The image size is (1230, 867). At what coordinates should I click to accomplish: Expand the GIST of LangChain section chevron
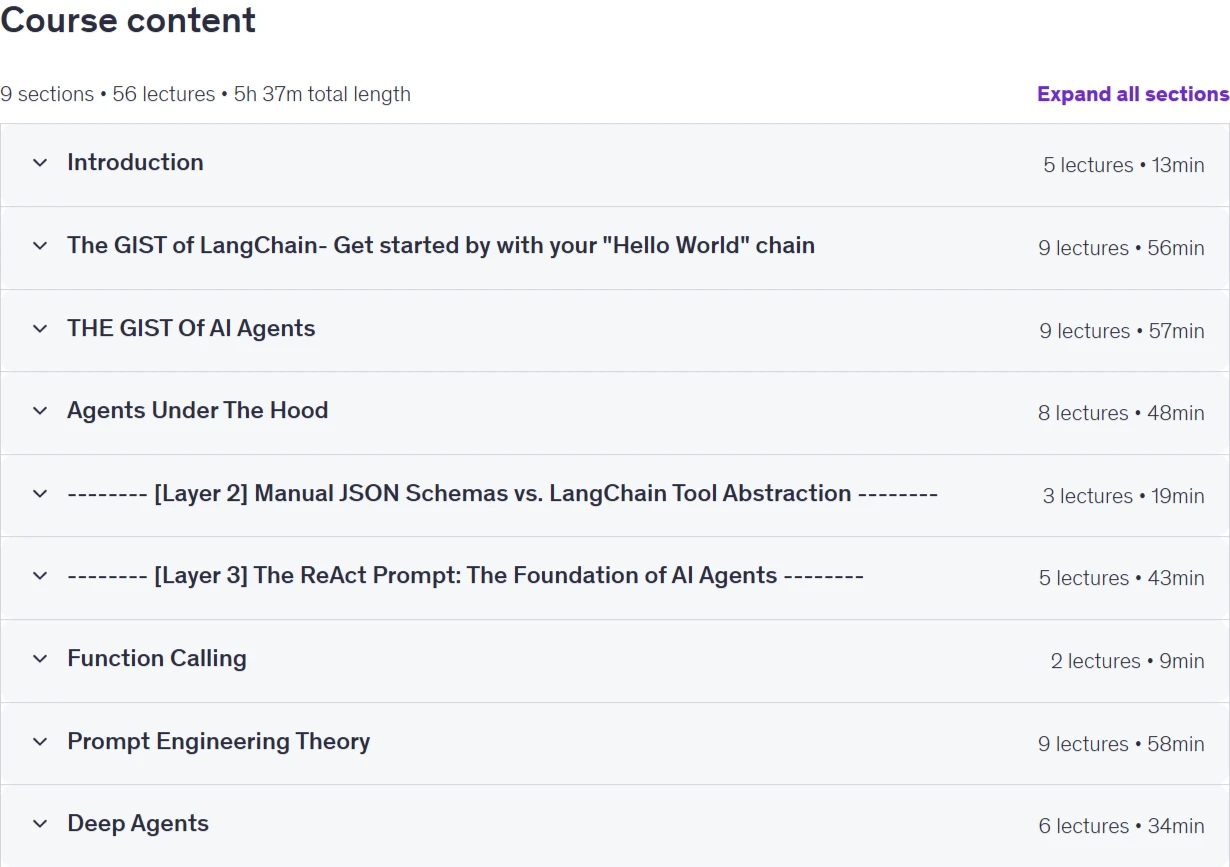pyautogui.click(x=40, y=246)
